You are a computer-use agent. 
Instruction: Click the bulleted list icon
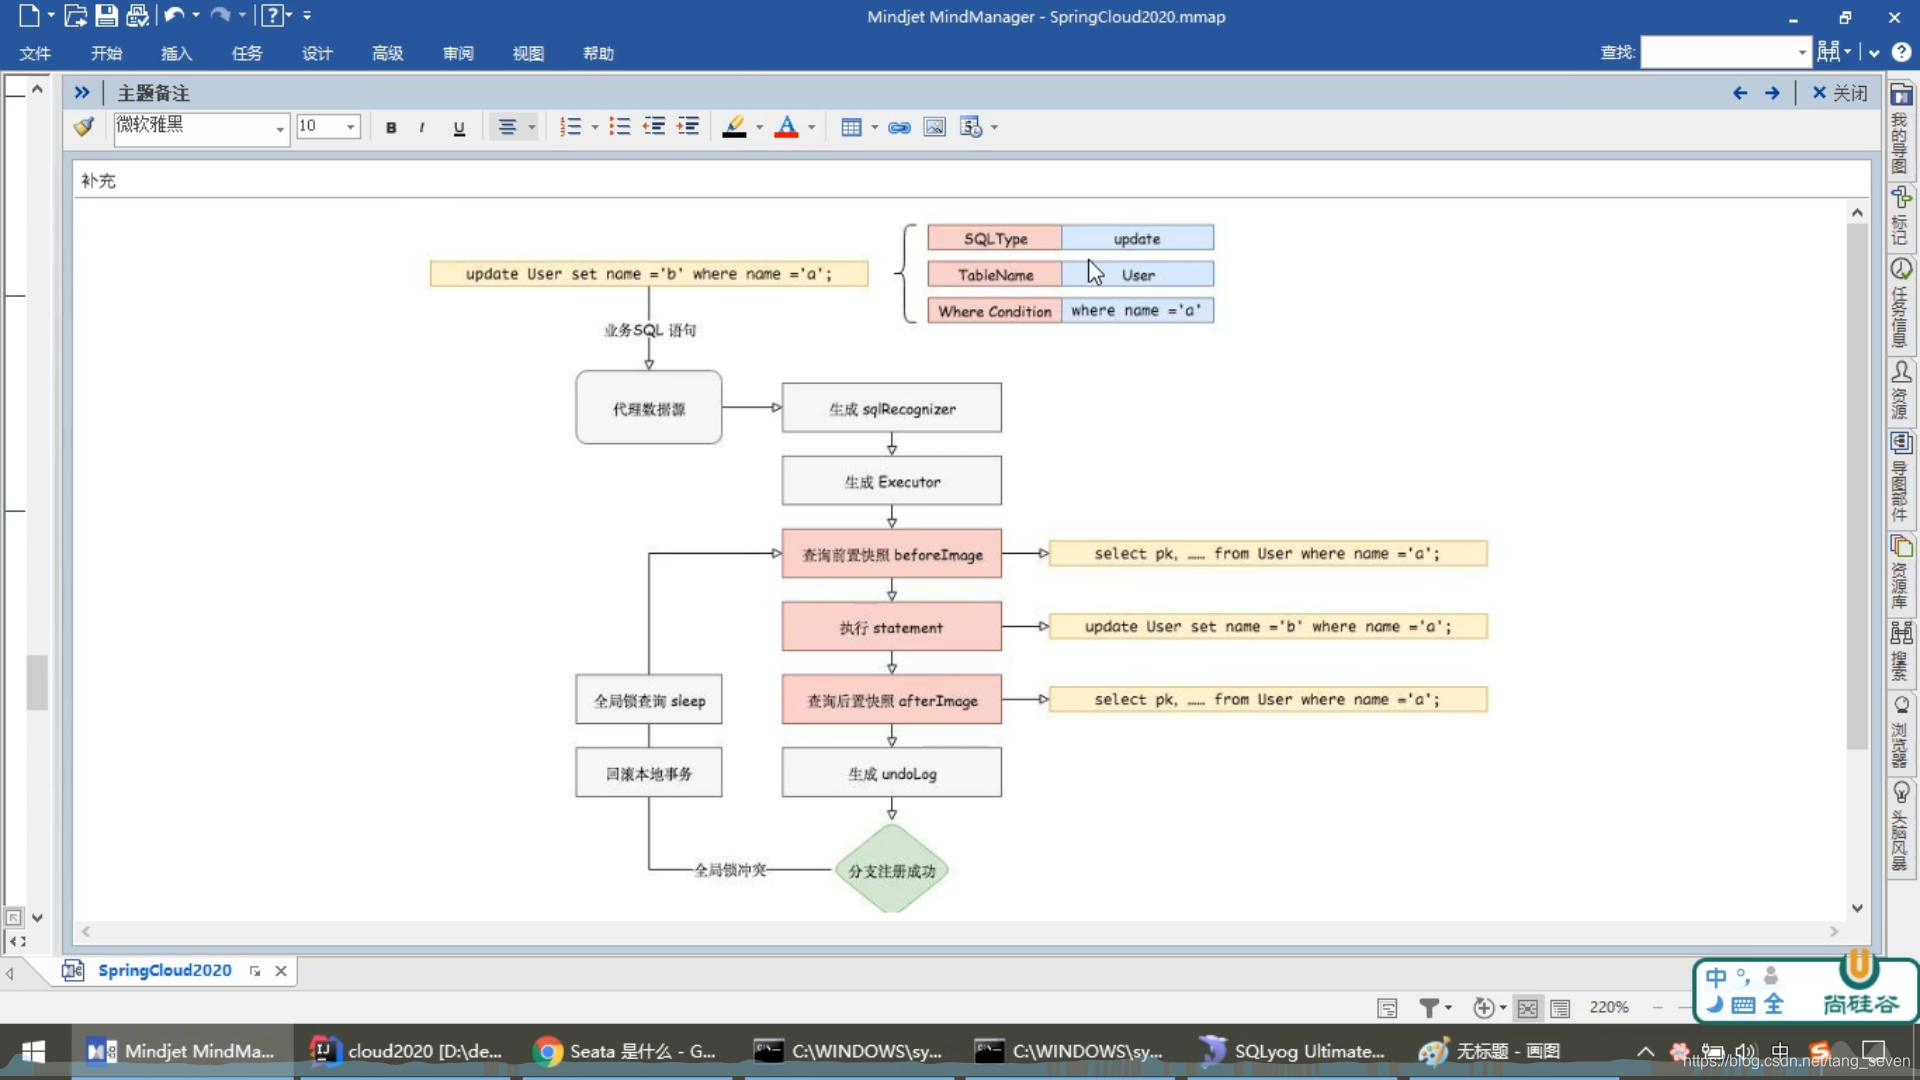[619, 127]
